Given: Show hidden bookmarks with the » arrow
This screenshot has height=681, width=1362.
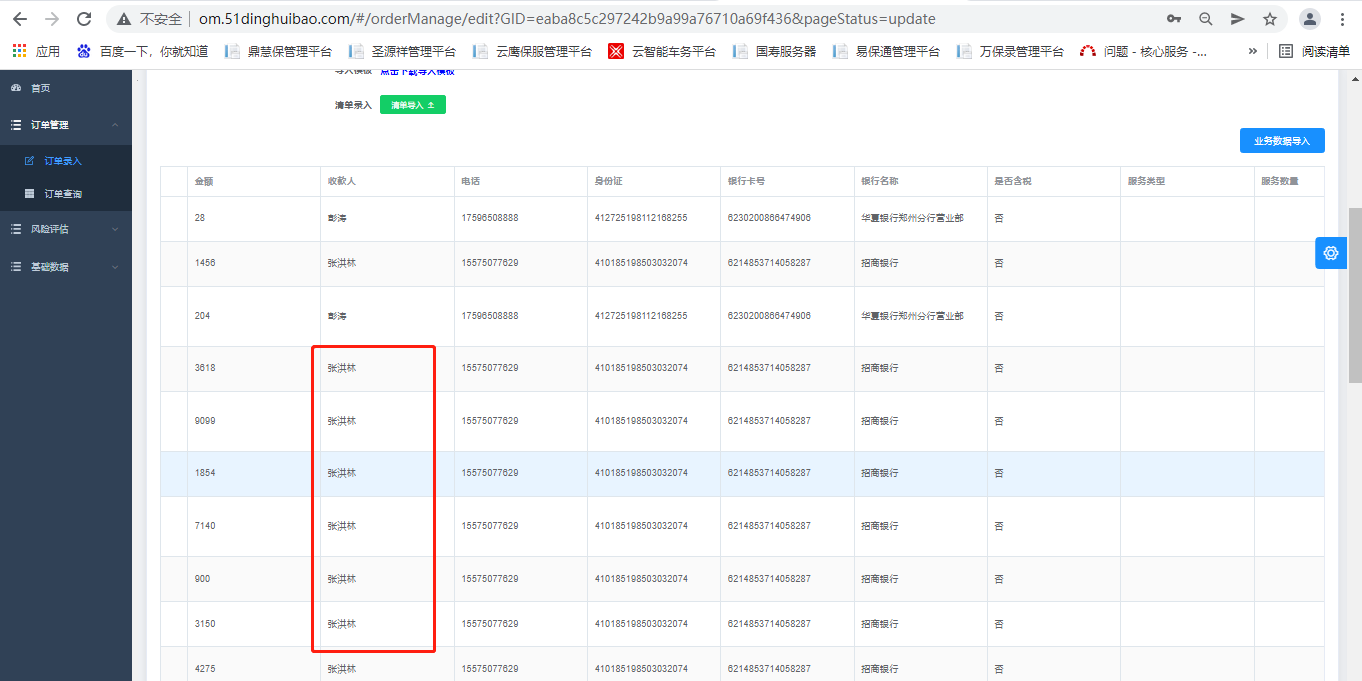Looking at the screenshot, I should pyautogui.click(x=1253, y=51).
